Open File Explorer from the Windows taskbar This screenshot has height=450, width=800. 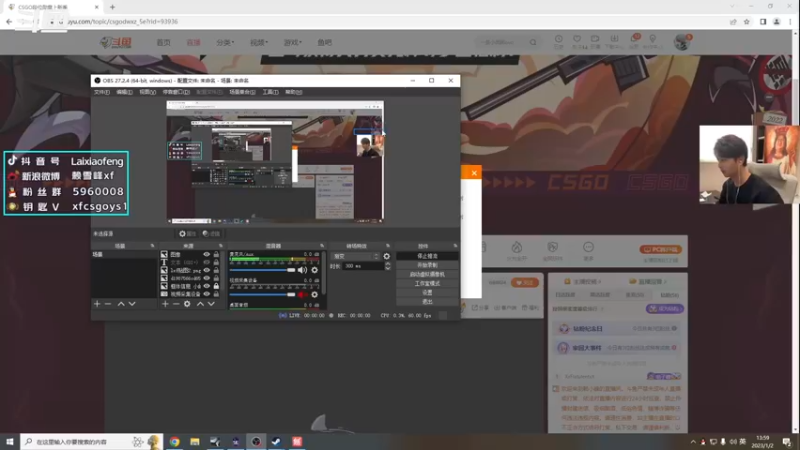pos(195,442)
